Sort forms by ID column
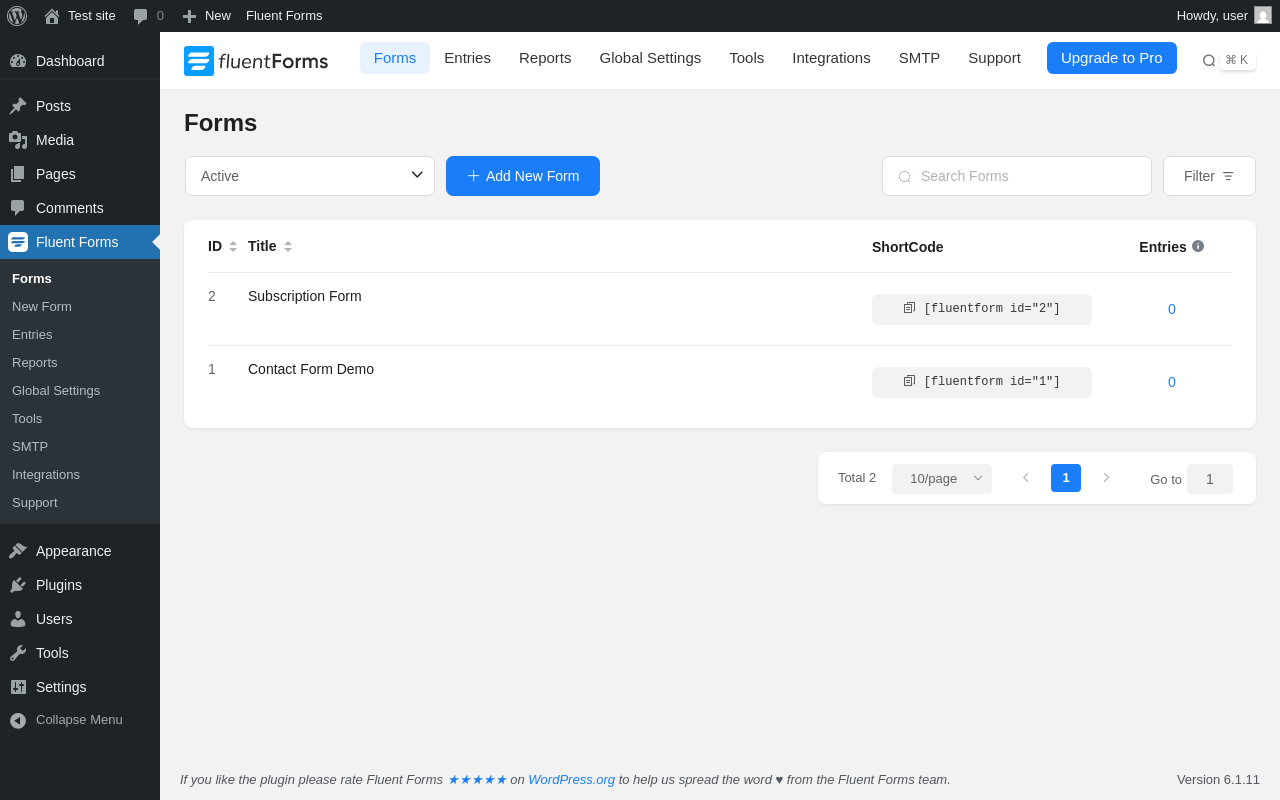 tap(233, 246)
